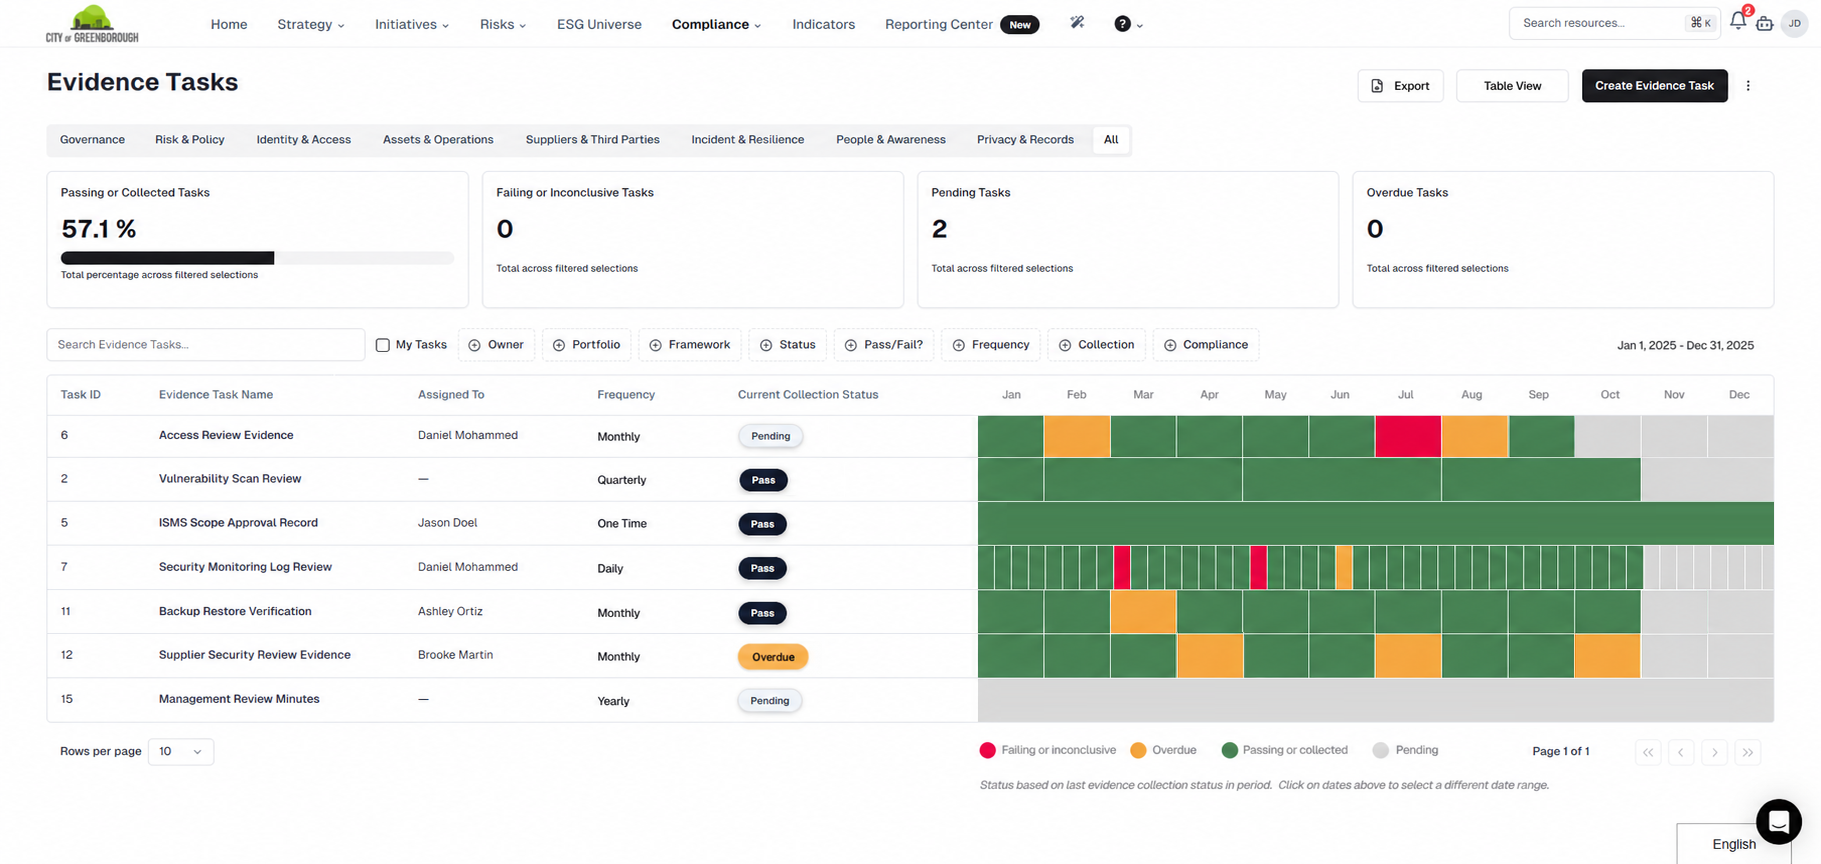Open the ISMS Scope Approval Record task
The height and width of the screenshot is (864, 1821).
click(238, 523)
